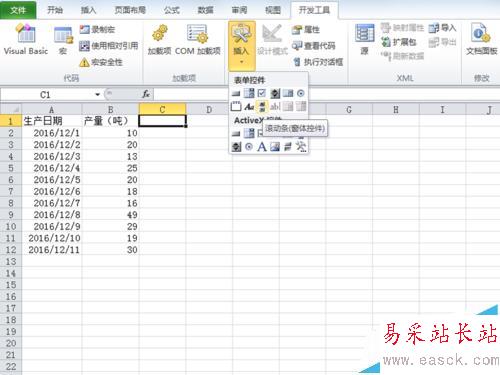Select column B header
Viewport: 500px width, 375px height.
[x=110, y=109]
